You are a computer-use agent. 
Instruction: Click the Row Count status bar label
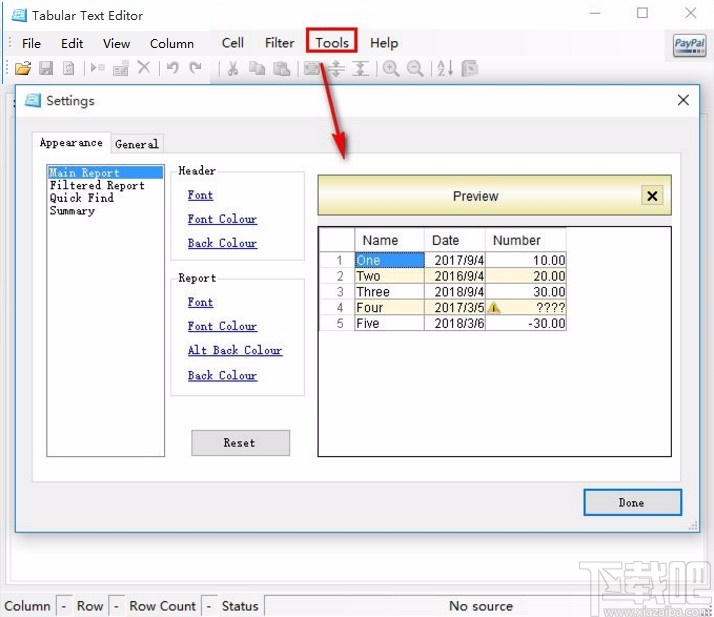coord(163,606)
